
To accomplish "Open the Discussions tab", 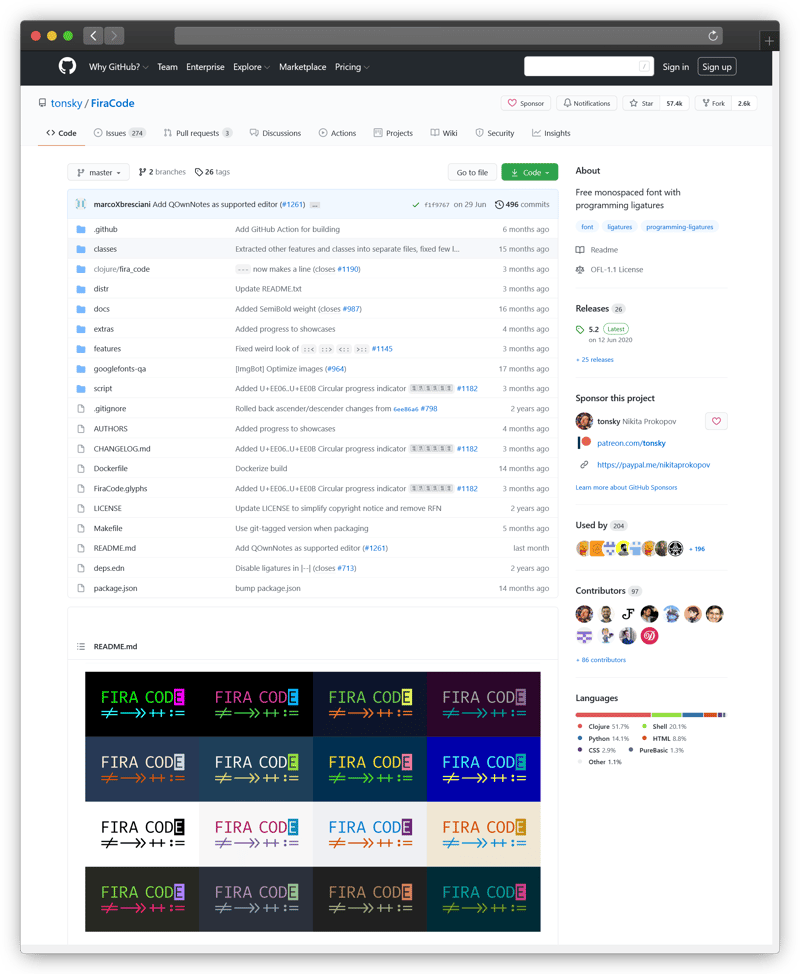I will (x=275, y=133).
